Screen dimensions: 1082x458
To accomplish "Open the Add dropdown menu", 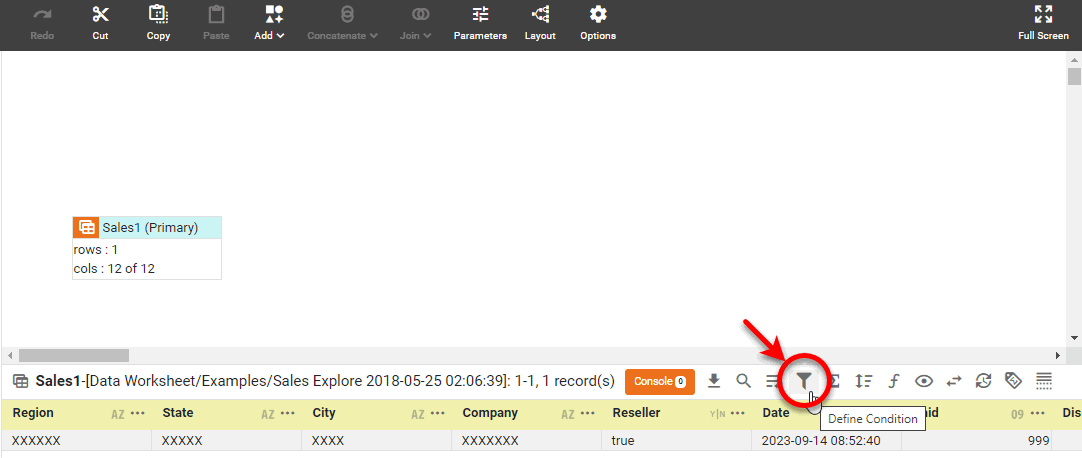I will pyautogui.click(x=270, y=22).
